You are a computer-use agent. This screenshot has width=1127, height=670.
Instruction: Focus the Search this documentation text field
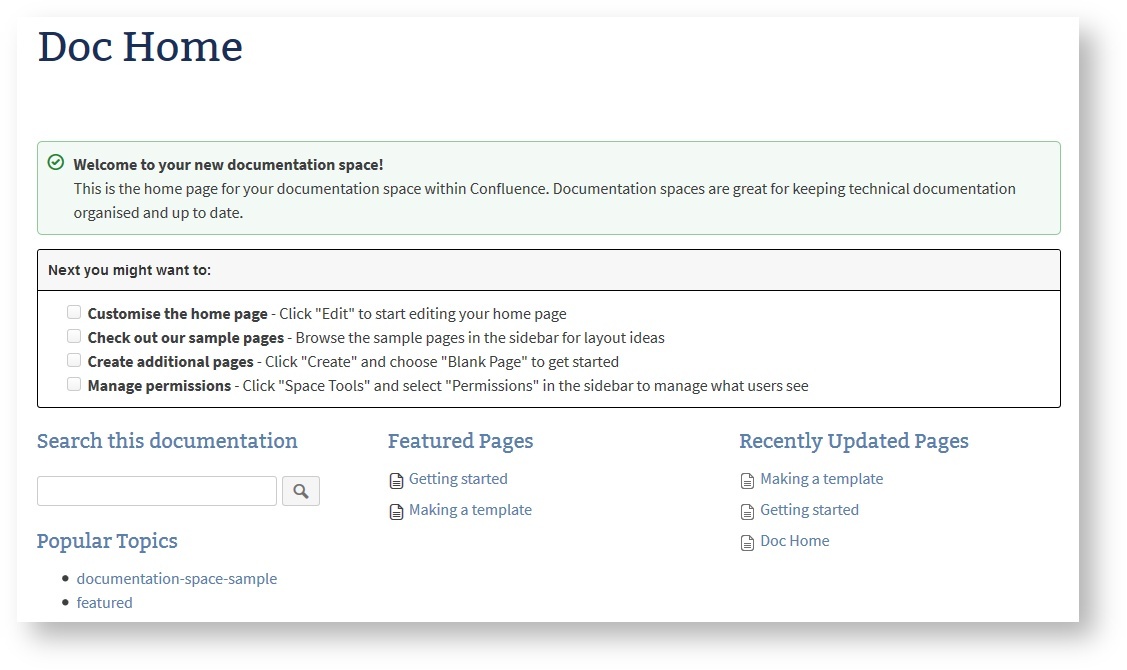(x=157, y=491)
